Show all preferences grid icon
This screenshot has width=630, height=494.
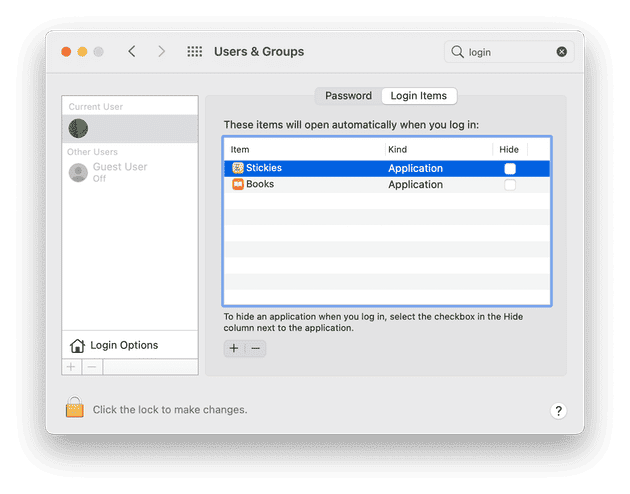point(195,51)
